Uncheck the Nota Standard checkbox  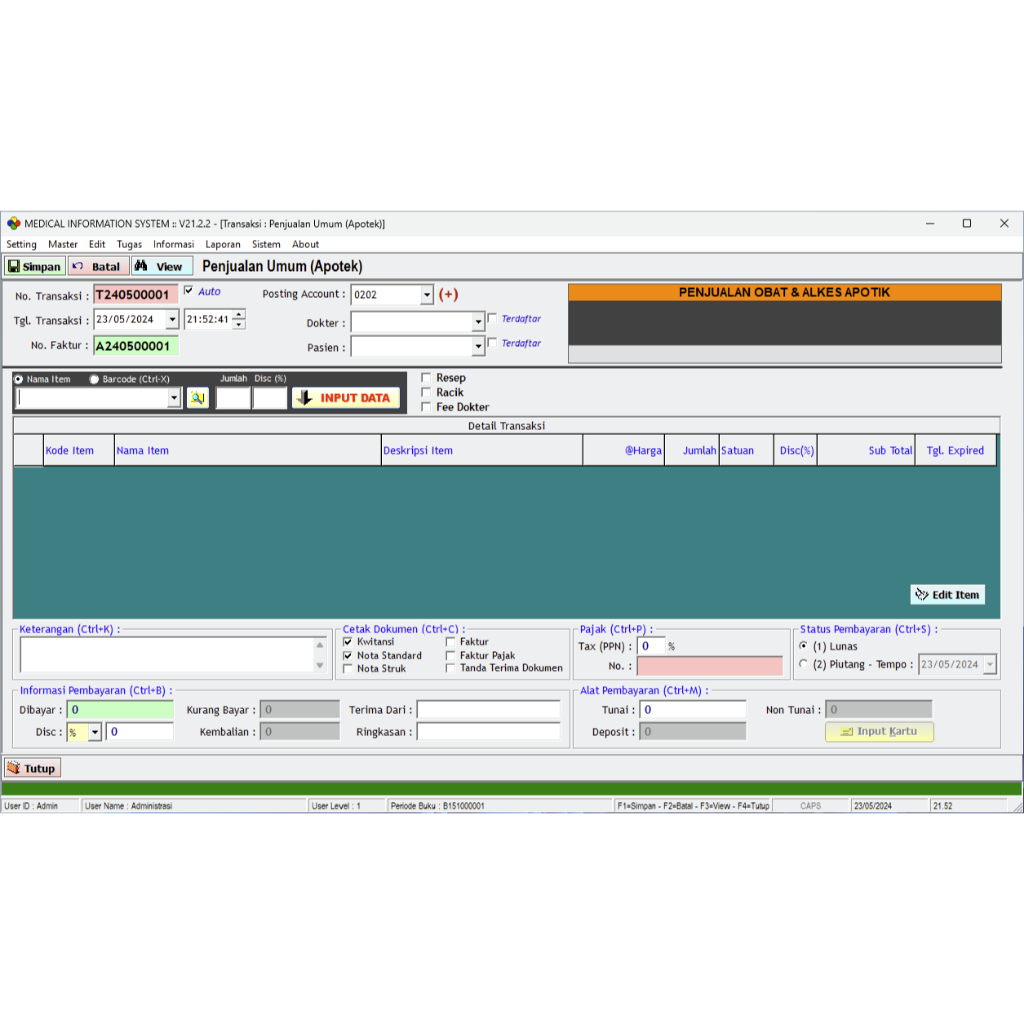347,655
